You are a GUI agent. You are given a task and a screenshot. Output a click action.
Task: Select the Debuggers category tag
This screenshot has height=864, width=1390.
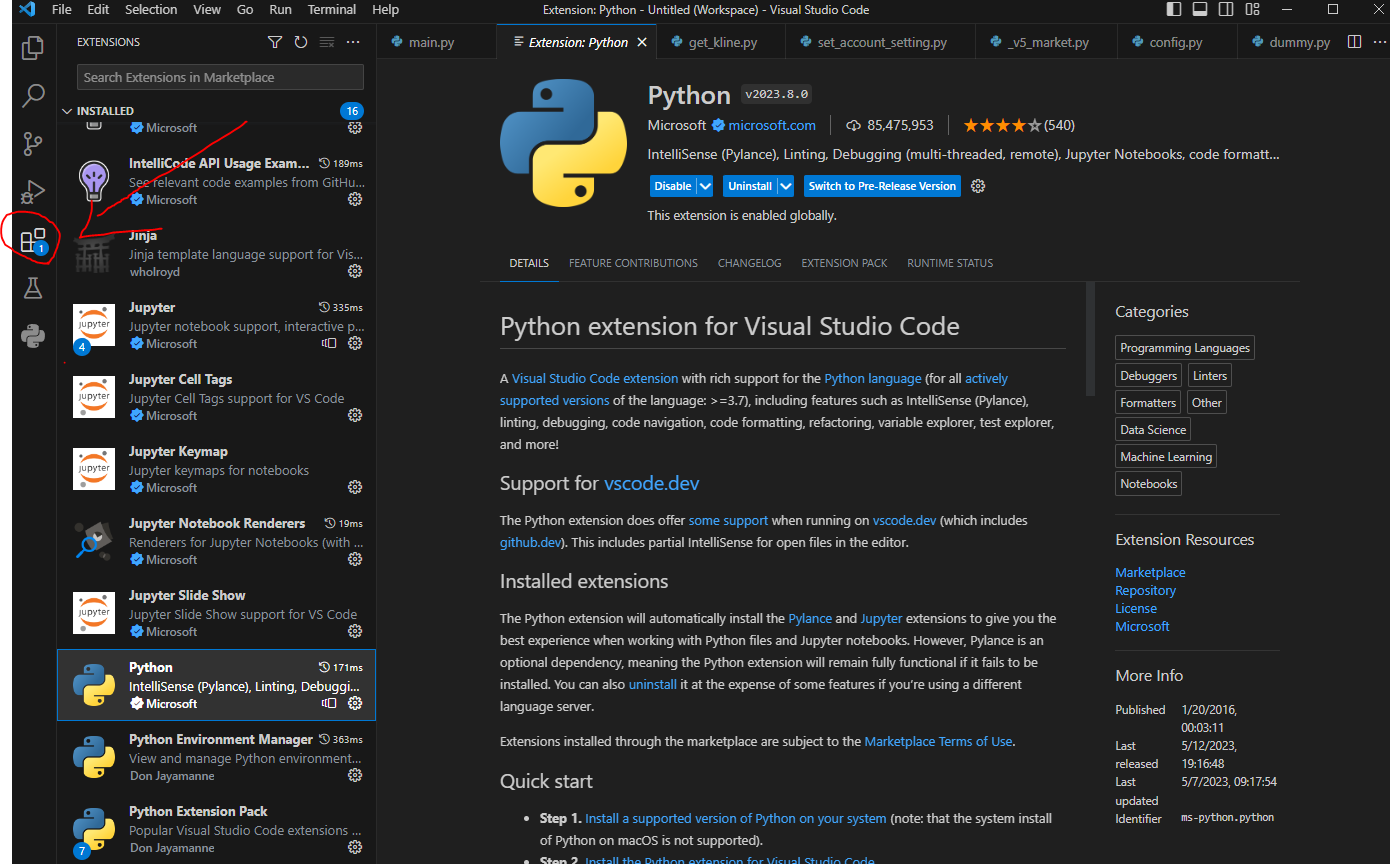[x=1148, y=375]
